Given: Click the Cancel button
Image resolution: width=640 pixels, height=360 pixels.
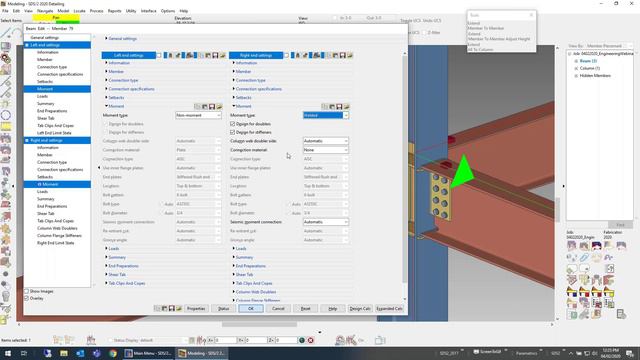Looking at the screenshot, I should [x=278, y=309].
